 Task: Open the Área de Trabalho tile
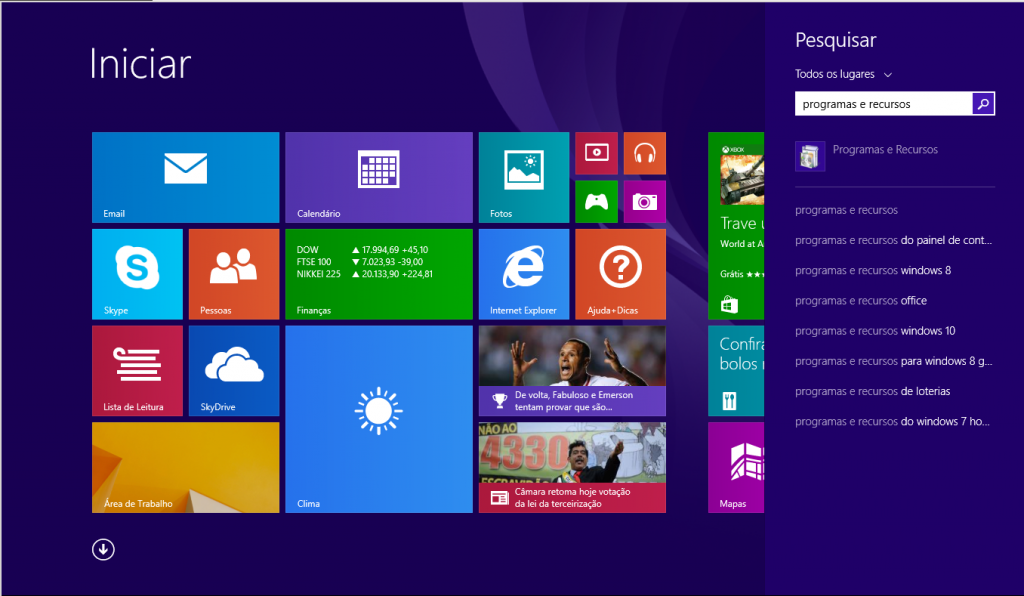(185, 467)
